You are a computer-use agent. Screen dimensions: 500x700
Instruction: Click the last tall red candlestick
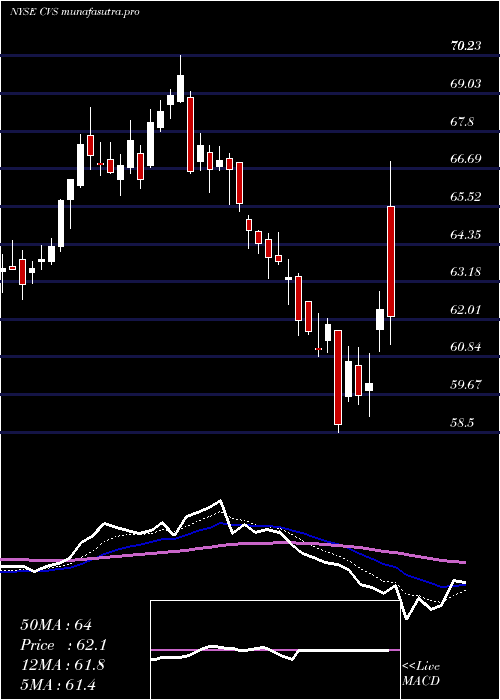(x=391, y=262)
